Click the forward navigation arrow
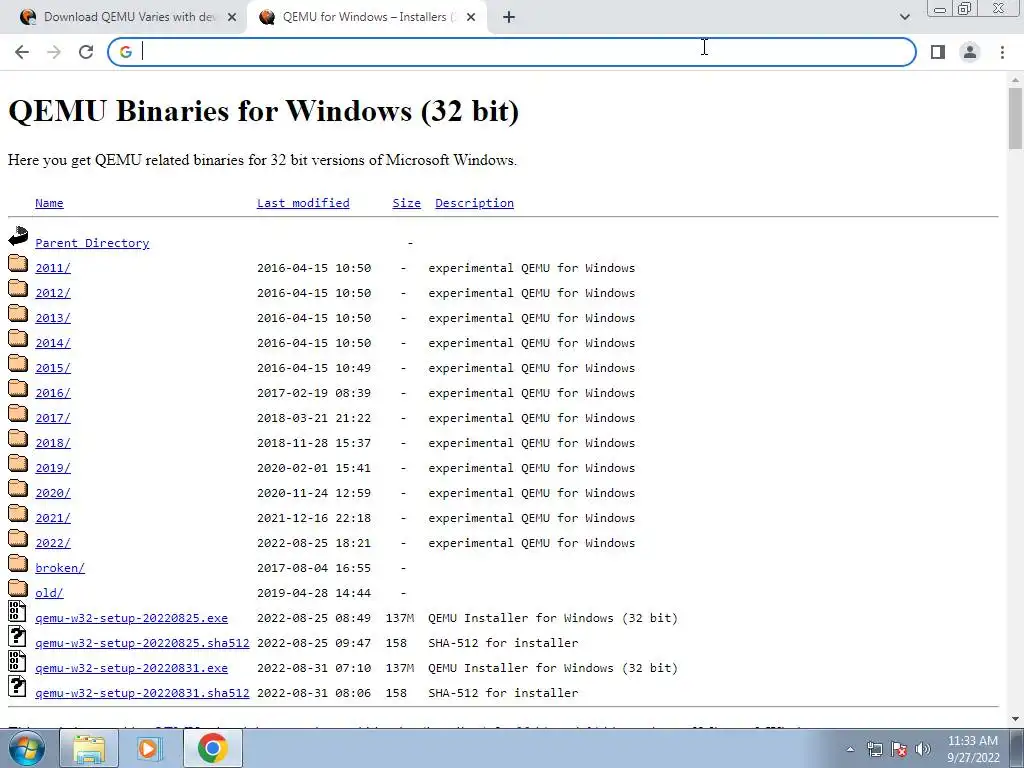1024x768 pixels. 54,52
